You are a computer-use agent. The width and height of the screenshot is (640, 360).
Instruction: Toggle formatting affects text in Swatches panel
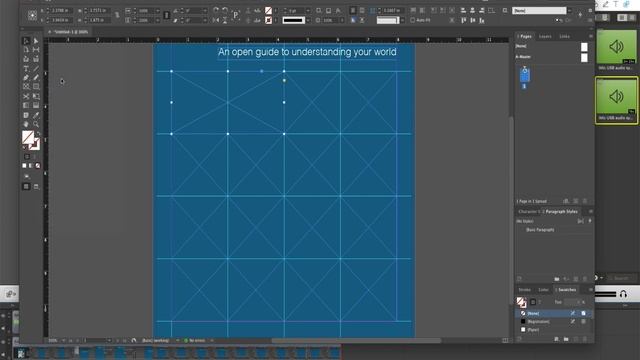(x=540, y=302)
